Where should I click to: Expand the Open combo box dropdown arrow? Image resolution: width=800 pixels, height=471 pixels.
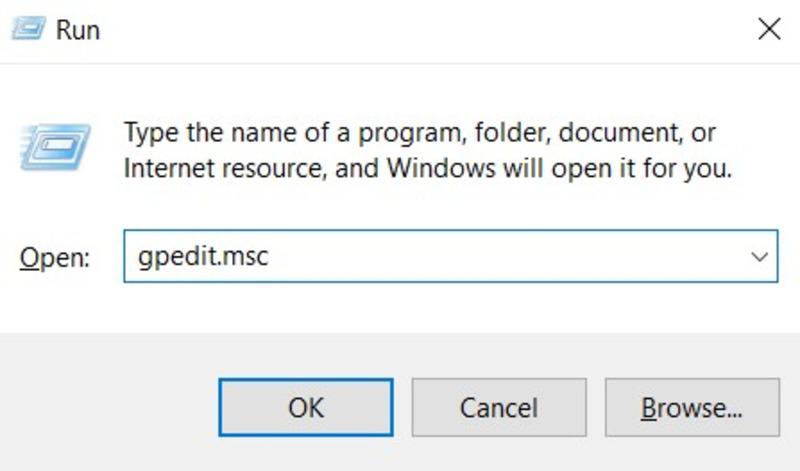[757, 257]
